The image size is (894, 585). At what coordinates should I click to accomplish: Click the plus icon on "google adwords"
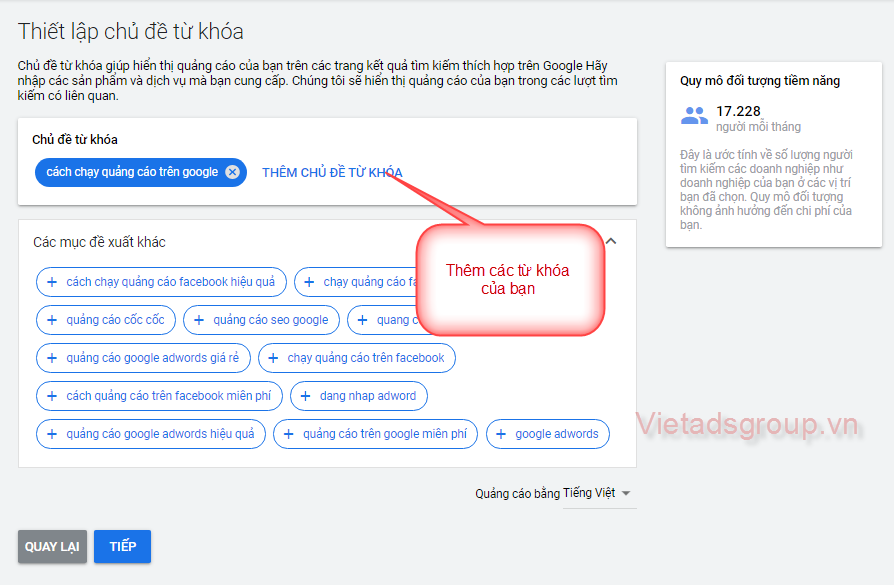tap(500, 434)
